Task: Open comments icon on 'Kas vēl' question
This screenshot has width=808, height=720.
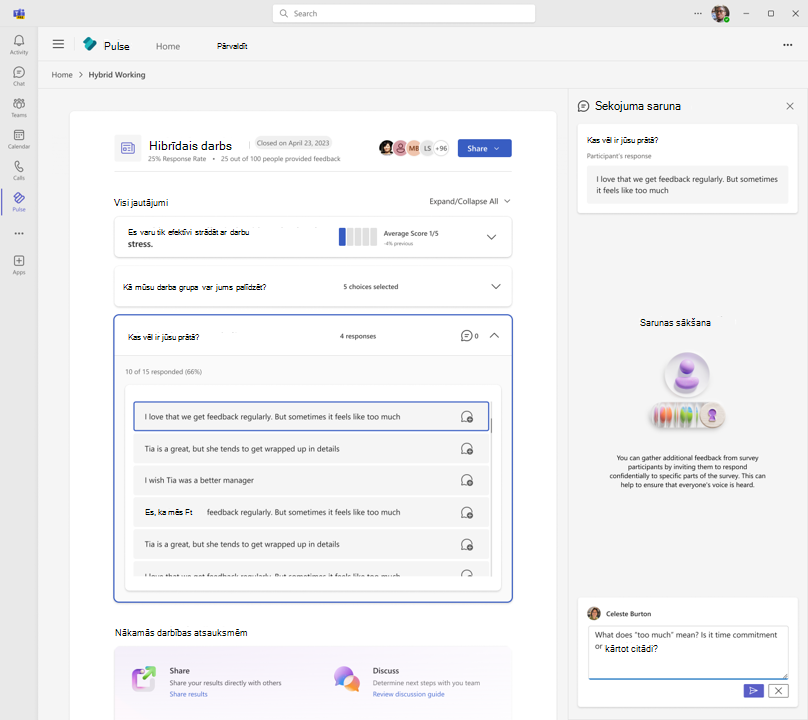Action: click(467, 336)
